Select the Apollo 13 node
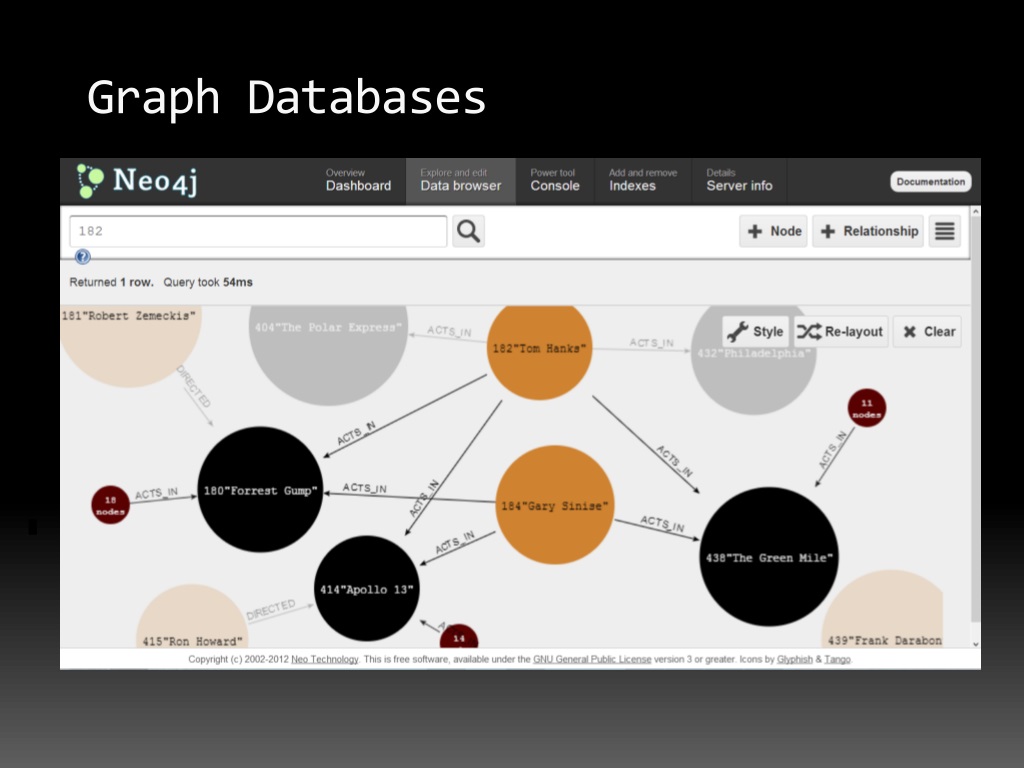The image size is (1024, 768). pos(366,588)
